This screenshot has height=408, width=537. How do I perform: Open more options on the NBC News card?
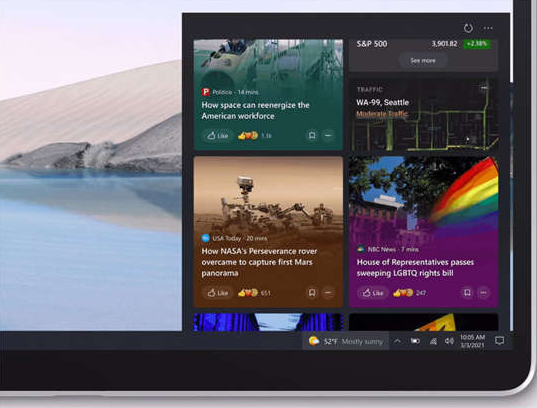(484, 293)
